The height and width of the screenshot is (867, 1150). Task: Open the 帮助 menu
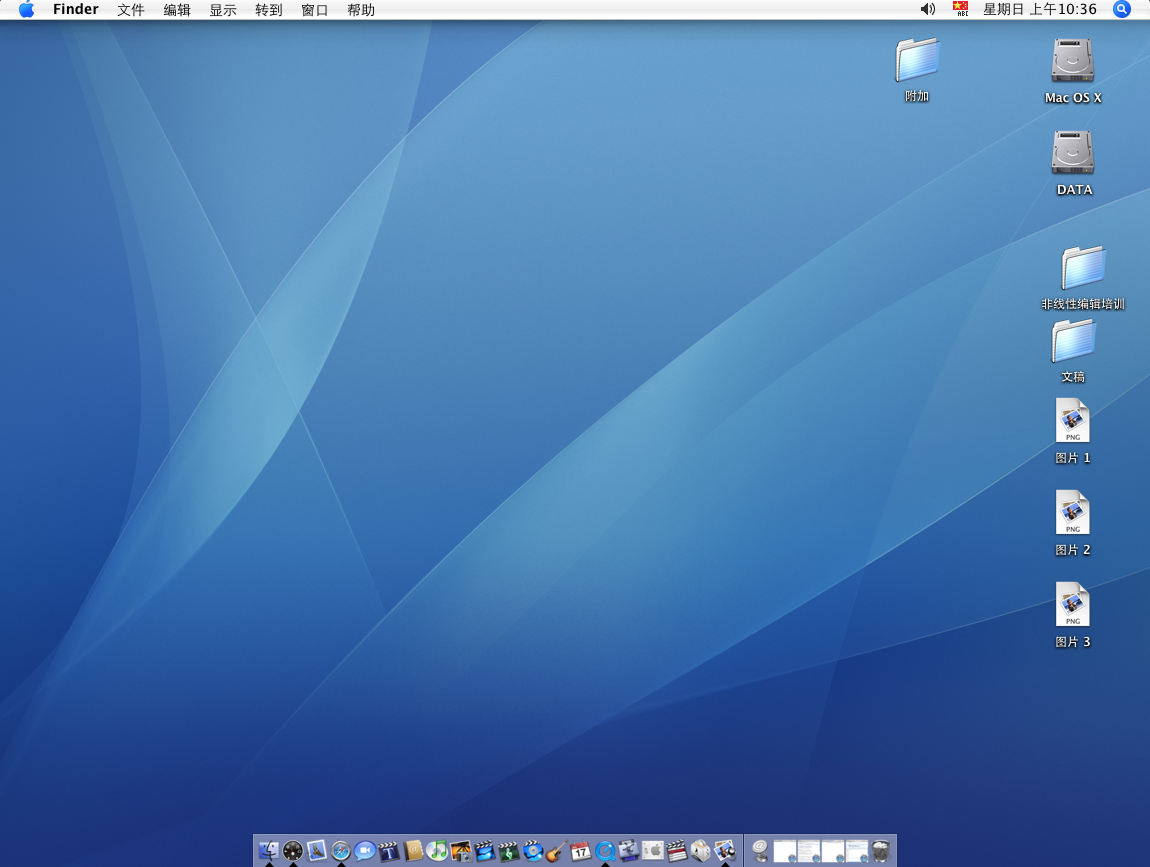[361, 10]
